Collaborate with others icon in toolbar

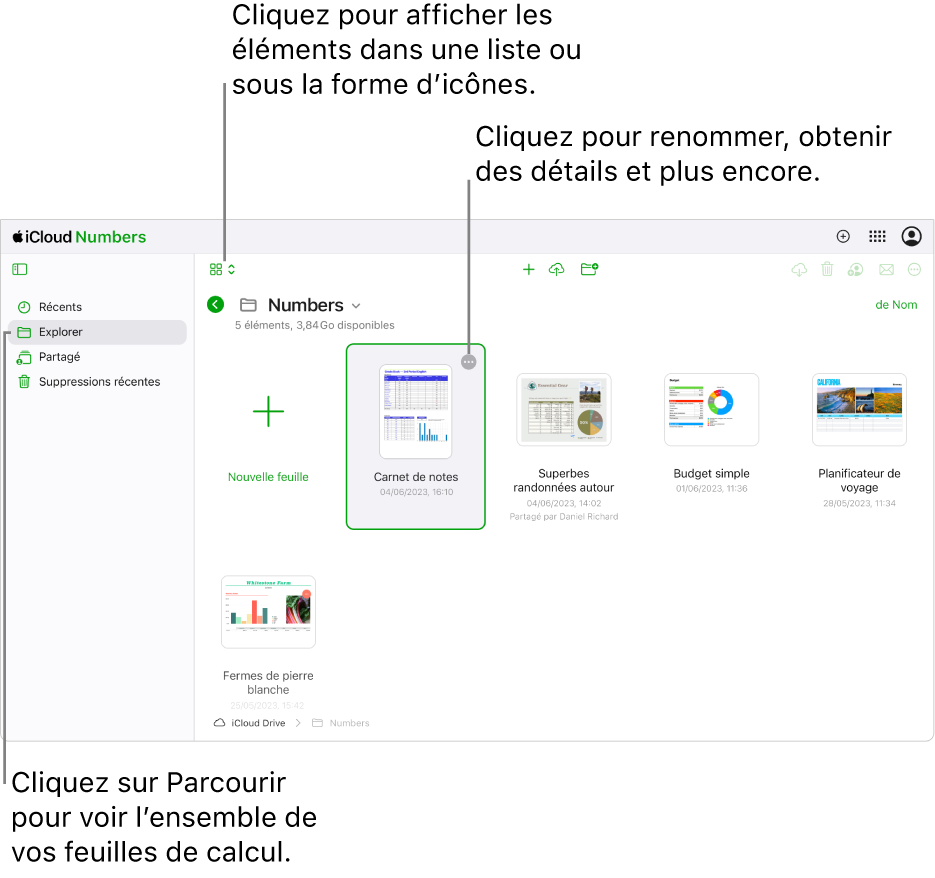point(856,270)
